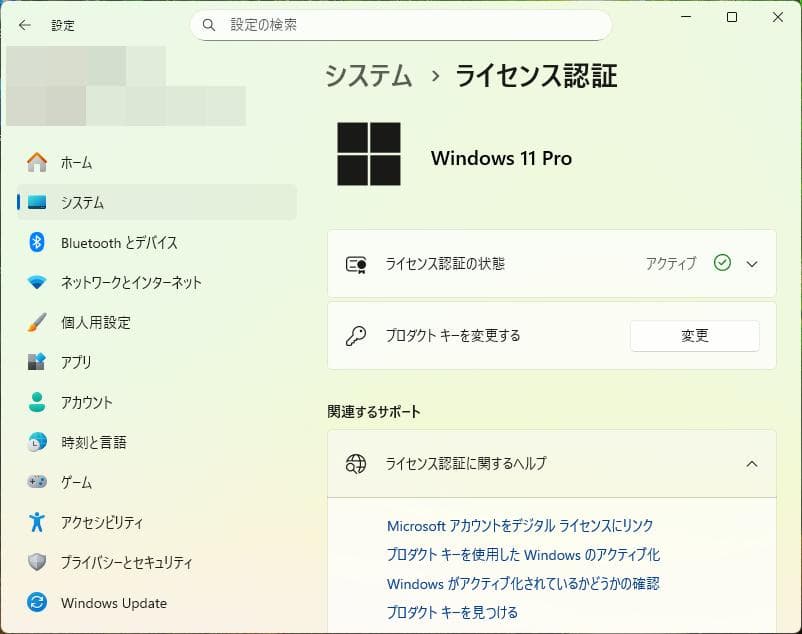Click the search magnifier icon

click(209, 25)
